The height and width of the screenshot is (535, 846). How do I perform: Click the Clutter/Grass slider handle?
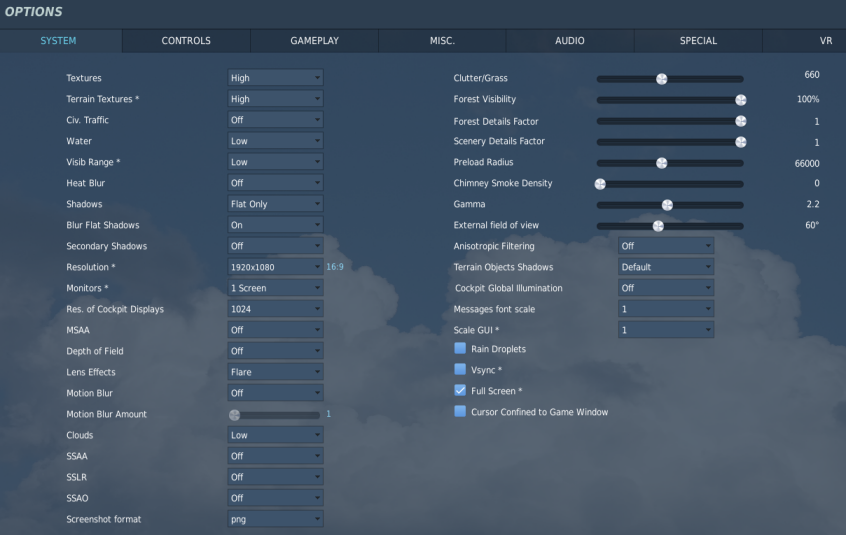click(x=661, y=79)
